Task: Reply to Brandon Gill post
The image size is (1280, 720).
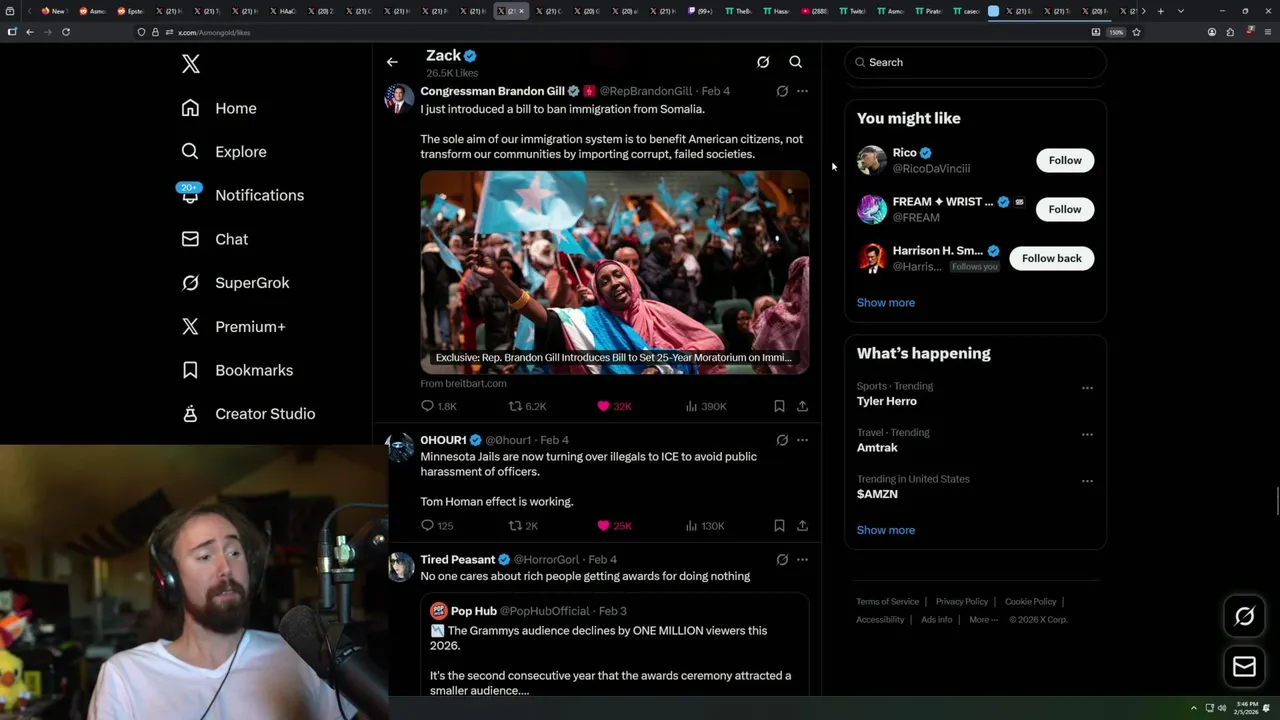Action: [x=438, y=406]
